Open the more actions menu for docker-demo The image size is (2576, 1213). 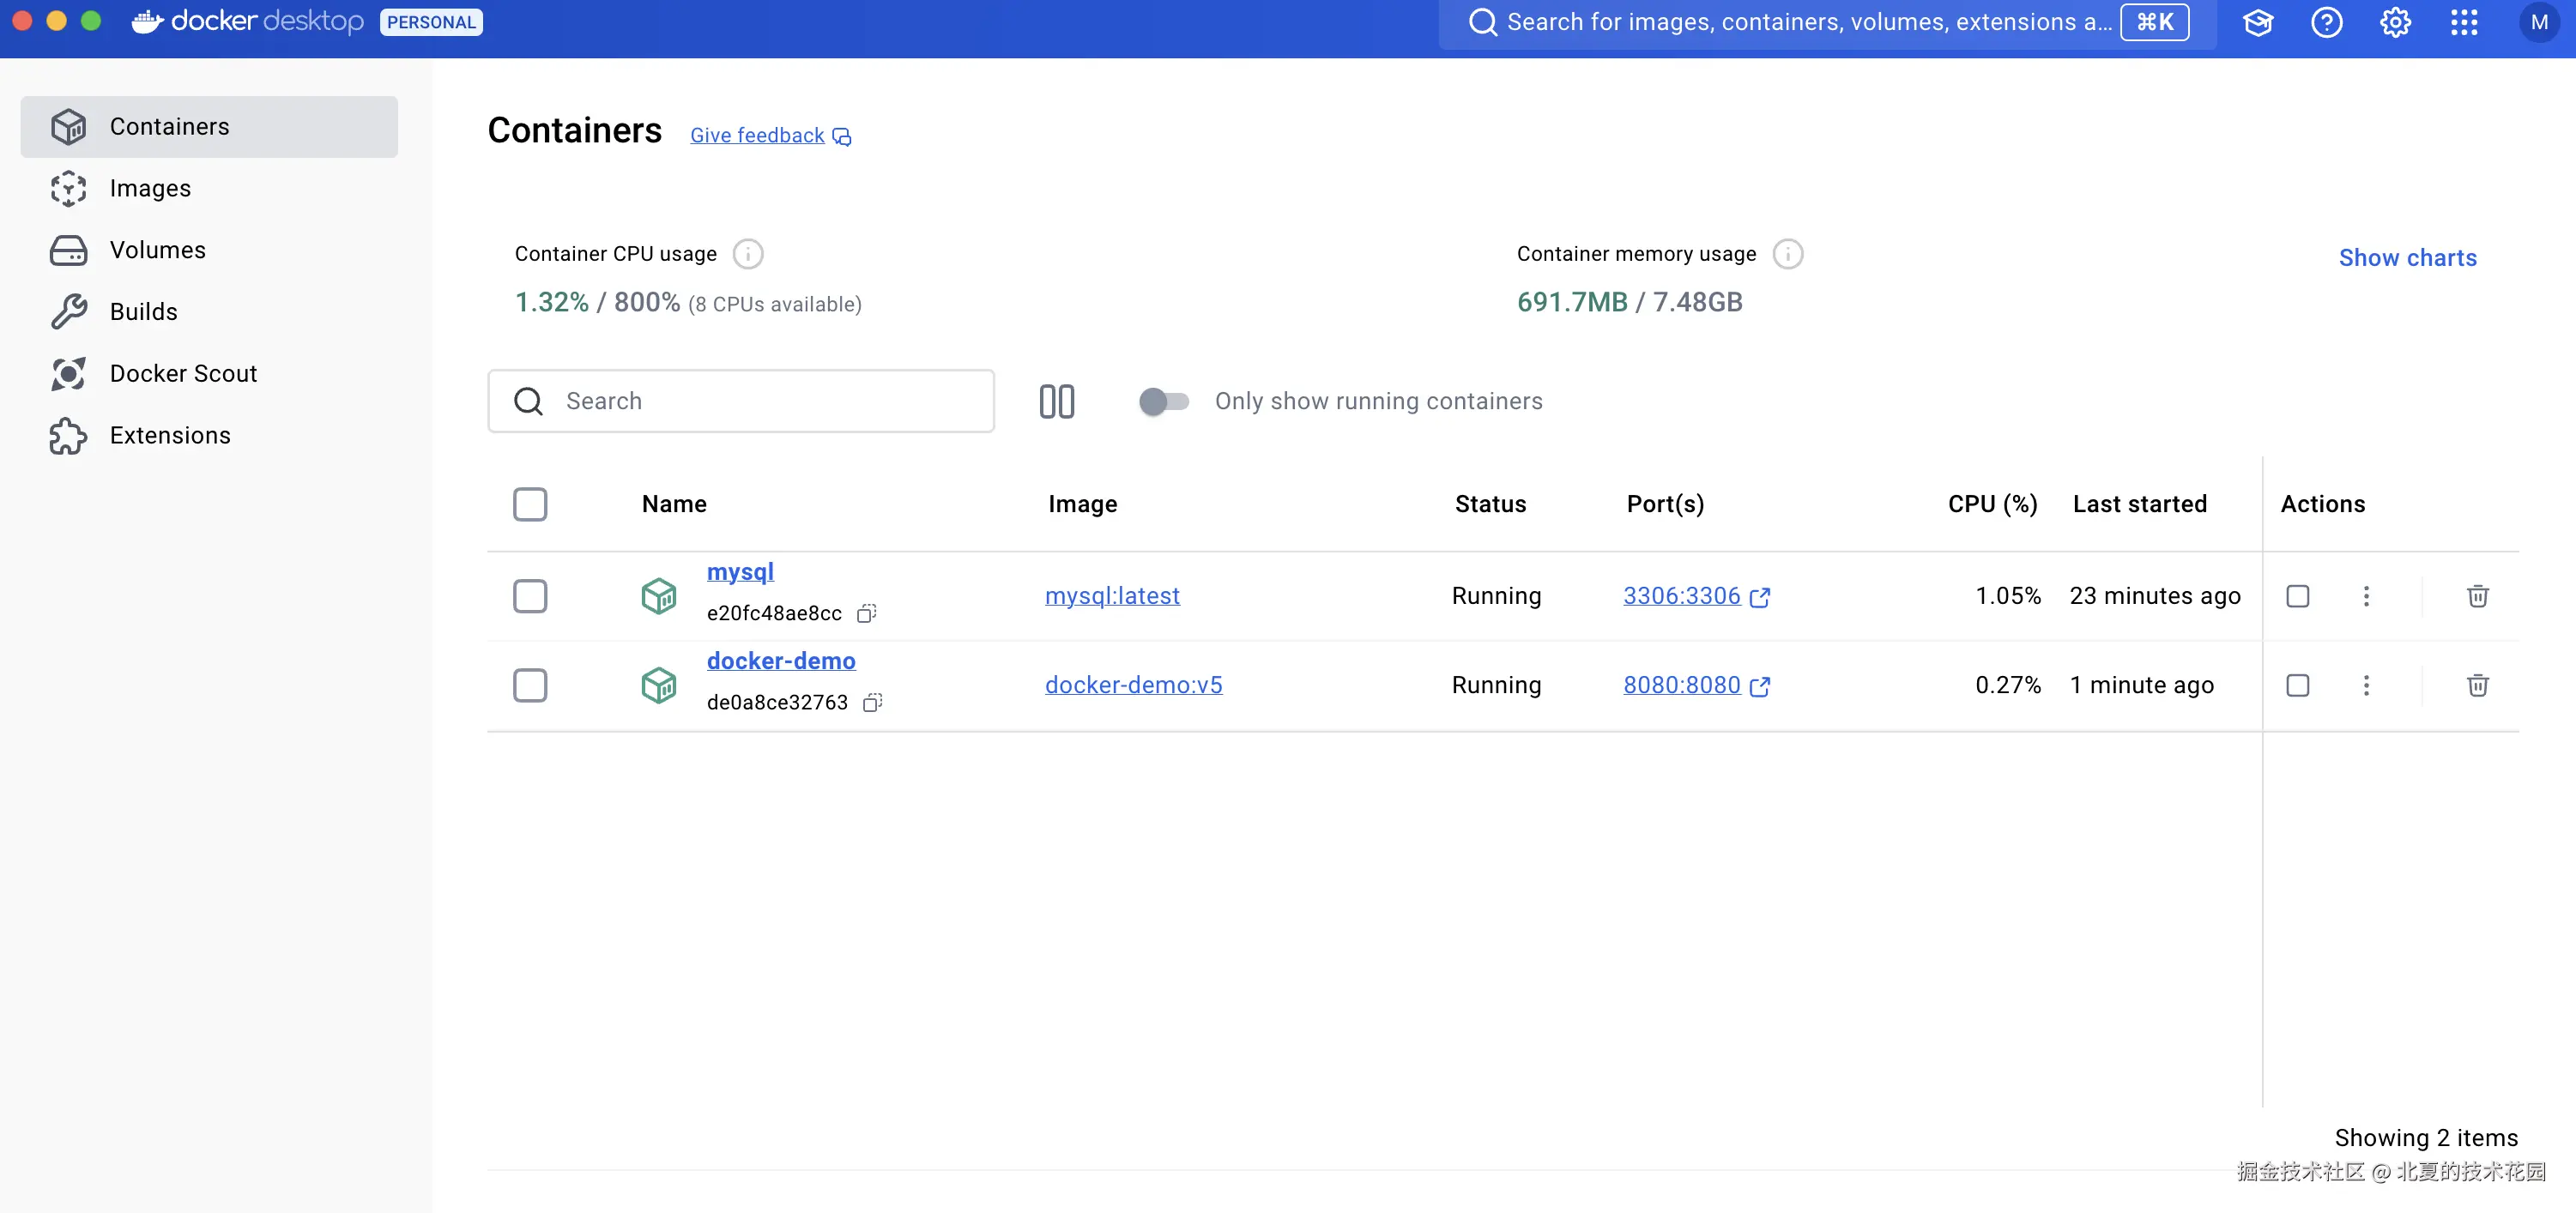point(2366,685)
